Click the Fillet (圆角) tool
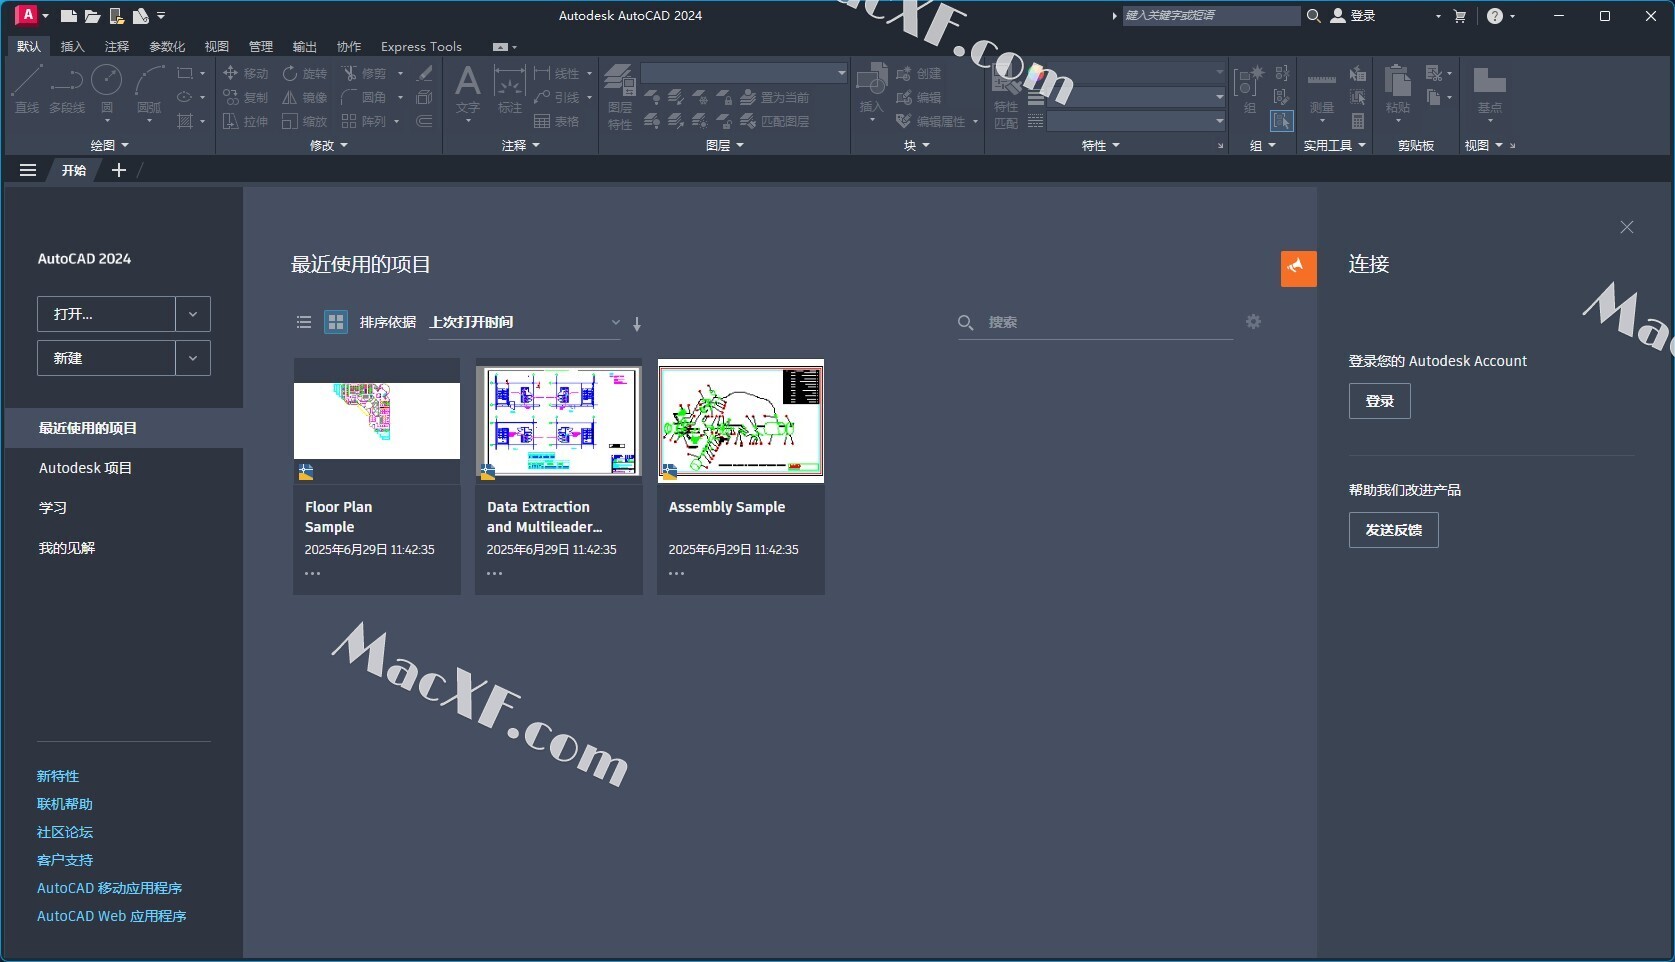 364,97
